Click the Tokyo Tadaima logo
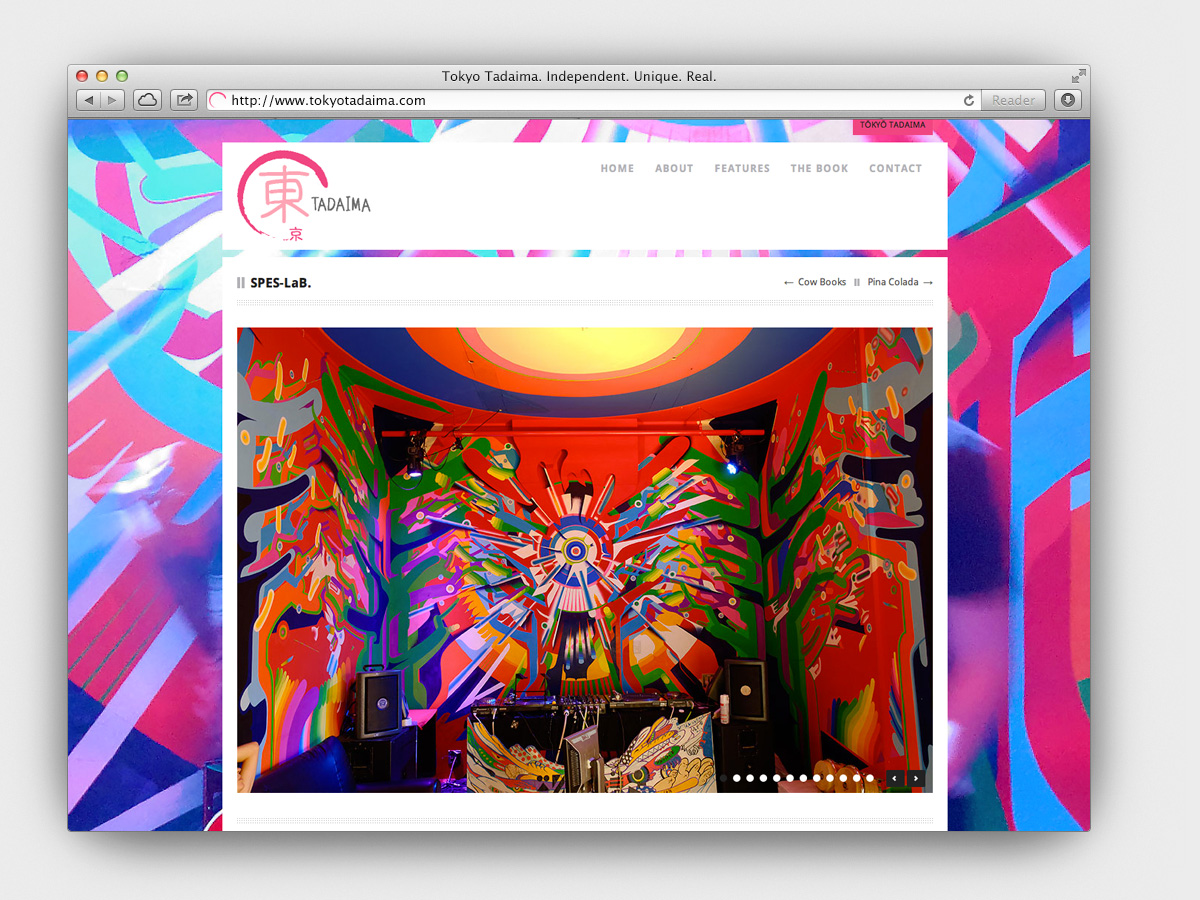The width and height of the screenshot is (1200, 900). tap(303, 197)
